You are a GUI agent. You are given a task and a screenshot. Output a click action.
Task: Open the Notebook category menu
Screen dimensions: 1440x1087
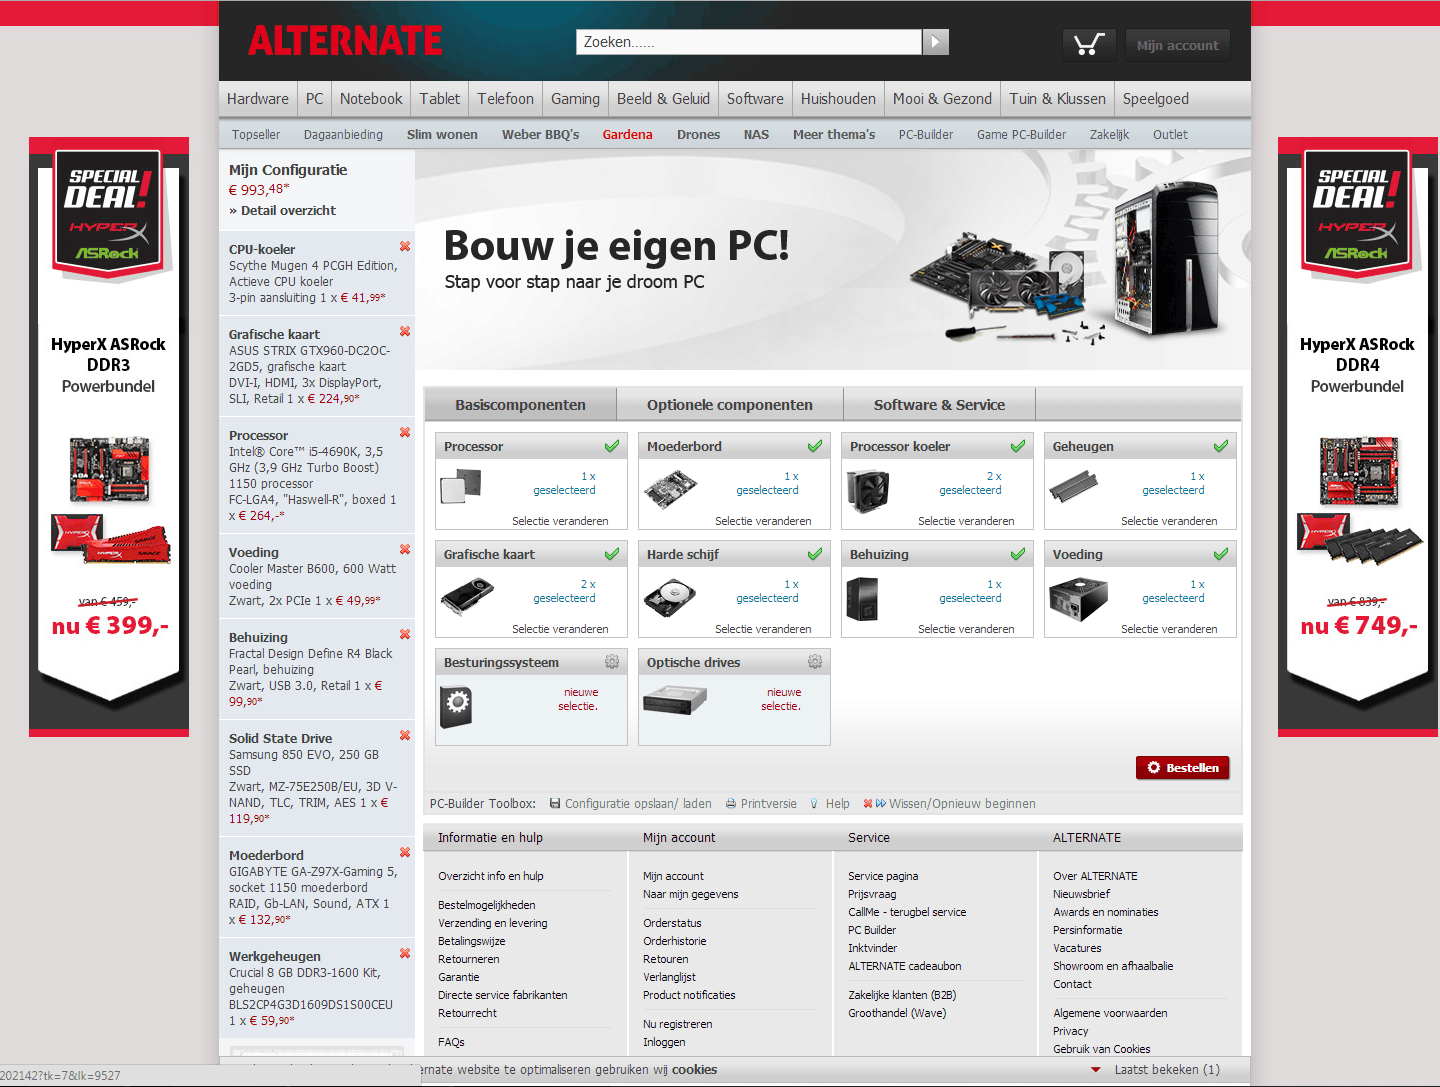pyautogui.click(x=371, y=99)
